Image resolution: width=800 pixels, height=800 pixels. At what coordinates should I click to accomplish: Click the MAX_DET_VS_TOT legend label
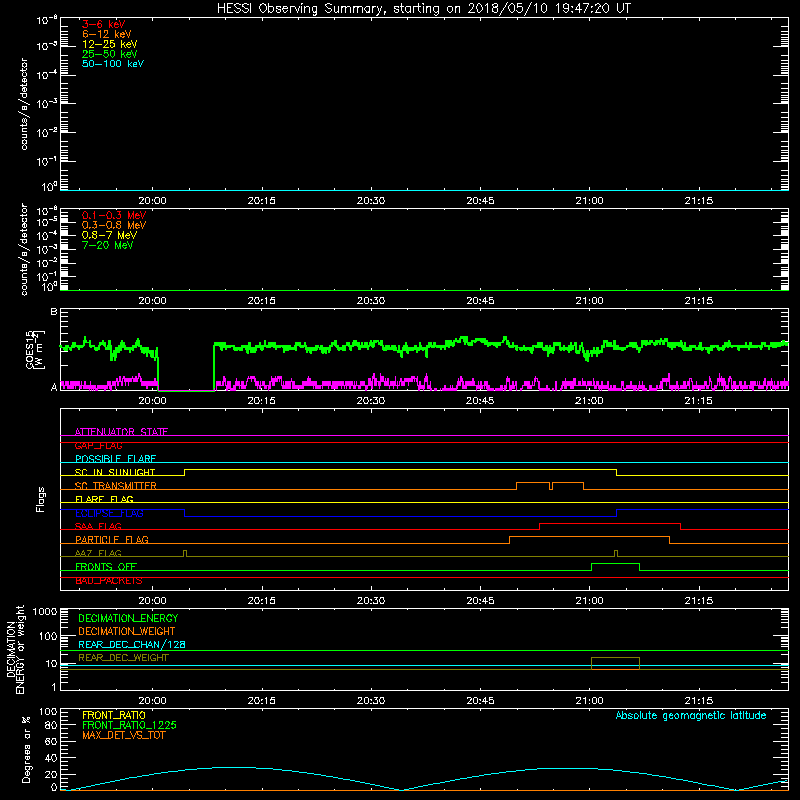click(123, 735)
